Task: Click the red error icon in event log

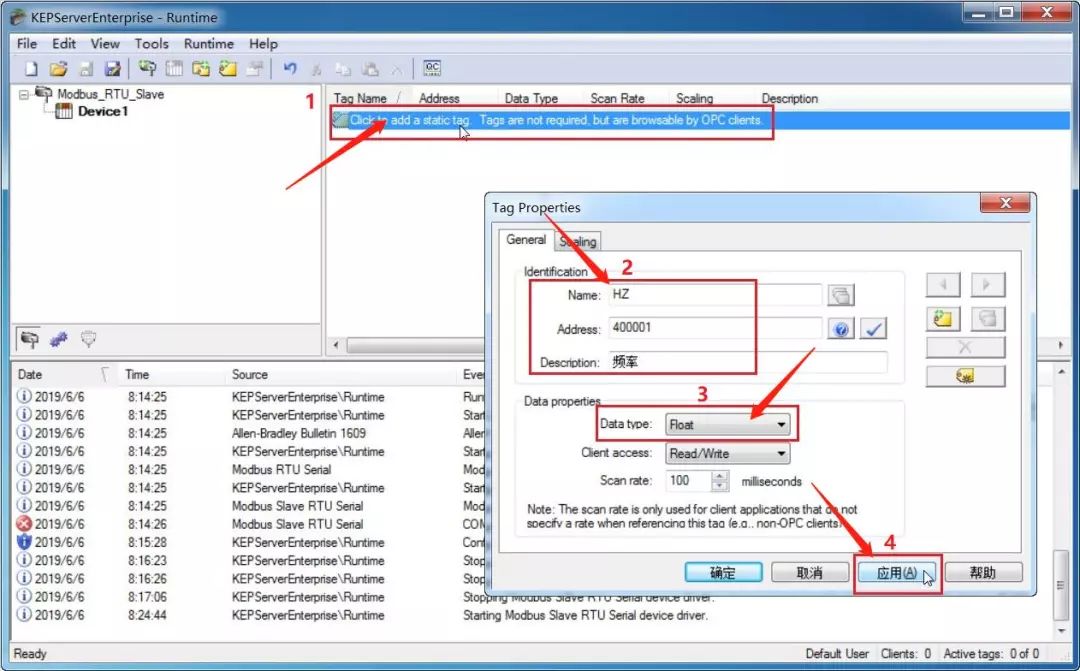Action: pos(24,524)
